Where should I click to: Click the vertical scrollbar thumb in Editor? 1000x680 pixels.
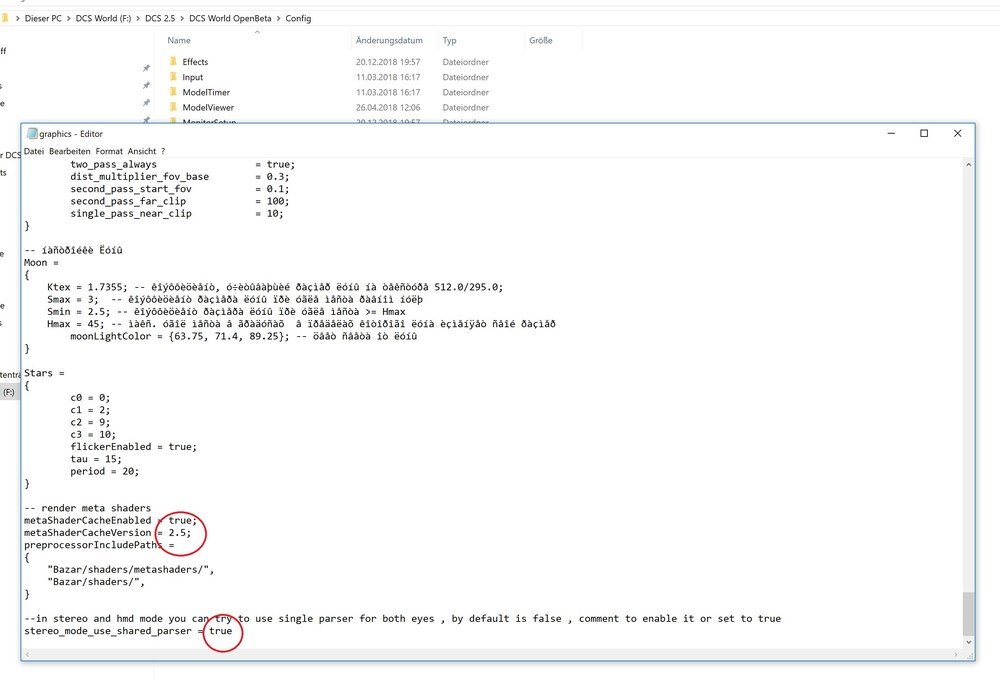click(x=968, y=614)
